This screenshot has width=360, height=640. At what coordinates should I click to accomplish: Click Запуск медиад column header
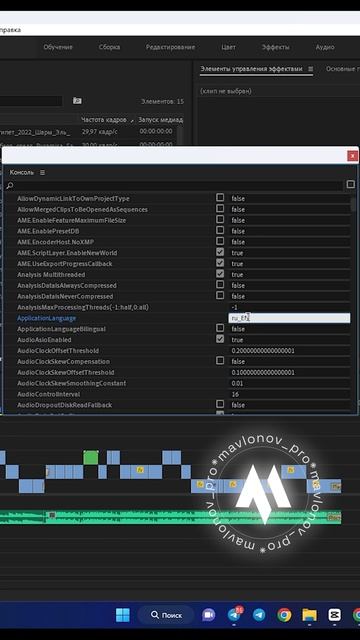[x=160, y=120]
